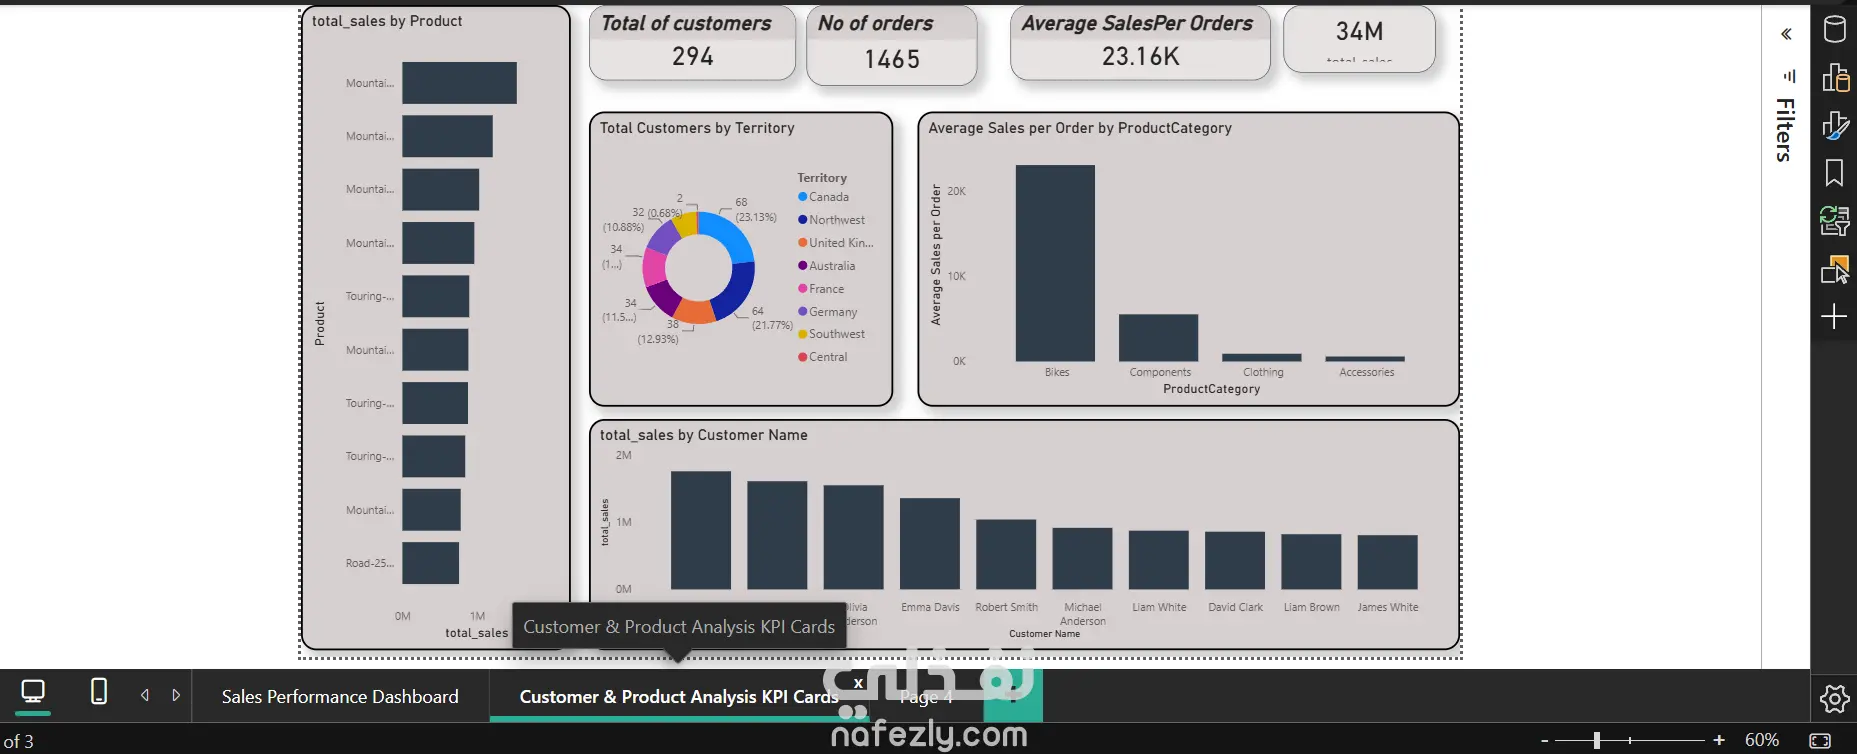The image size is (1857, 754).
Task: Filter by Northwest in territory legend
Action: [x=832, y=220]
